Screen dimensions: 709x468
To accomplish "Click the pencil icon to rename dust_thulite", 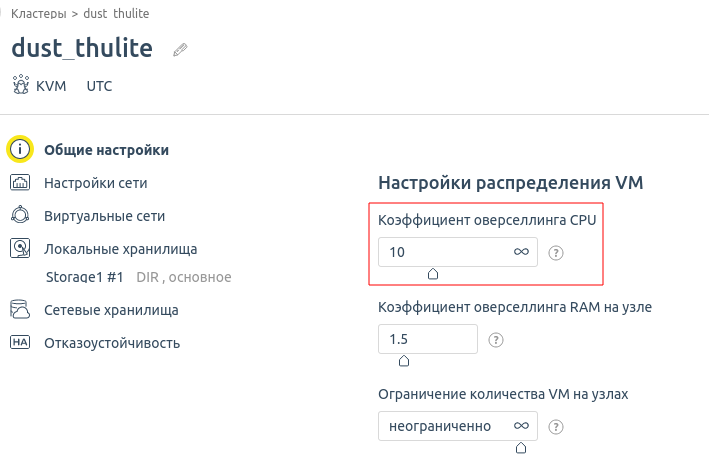I will 180,49.
